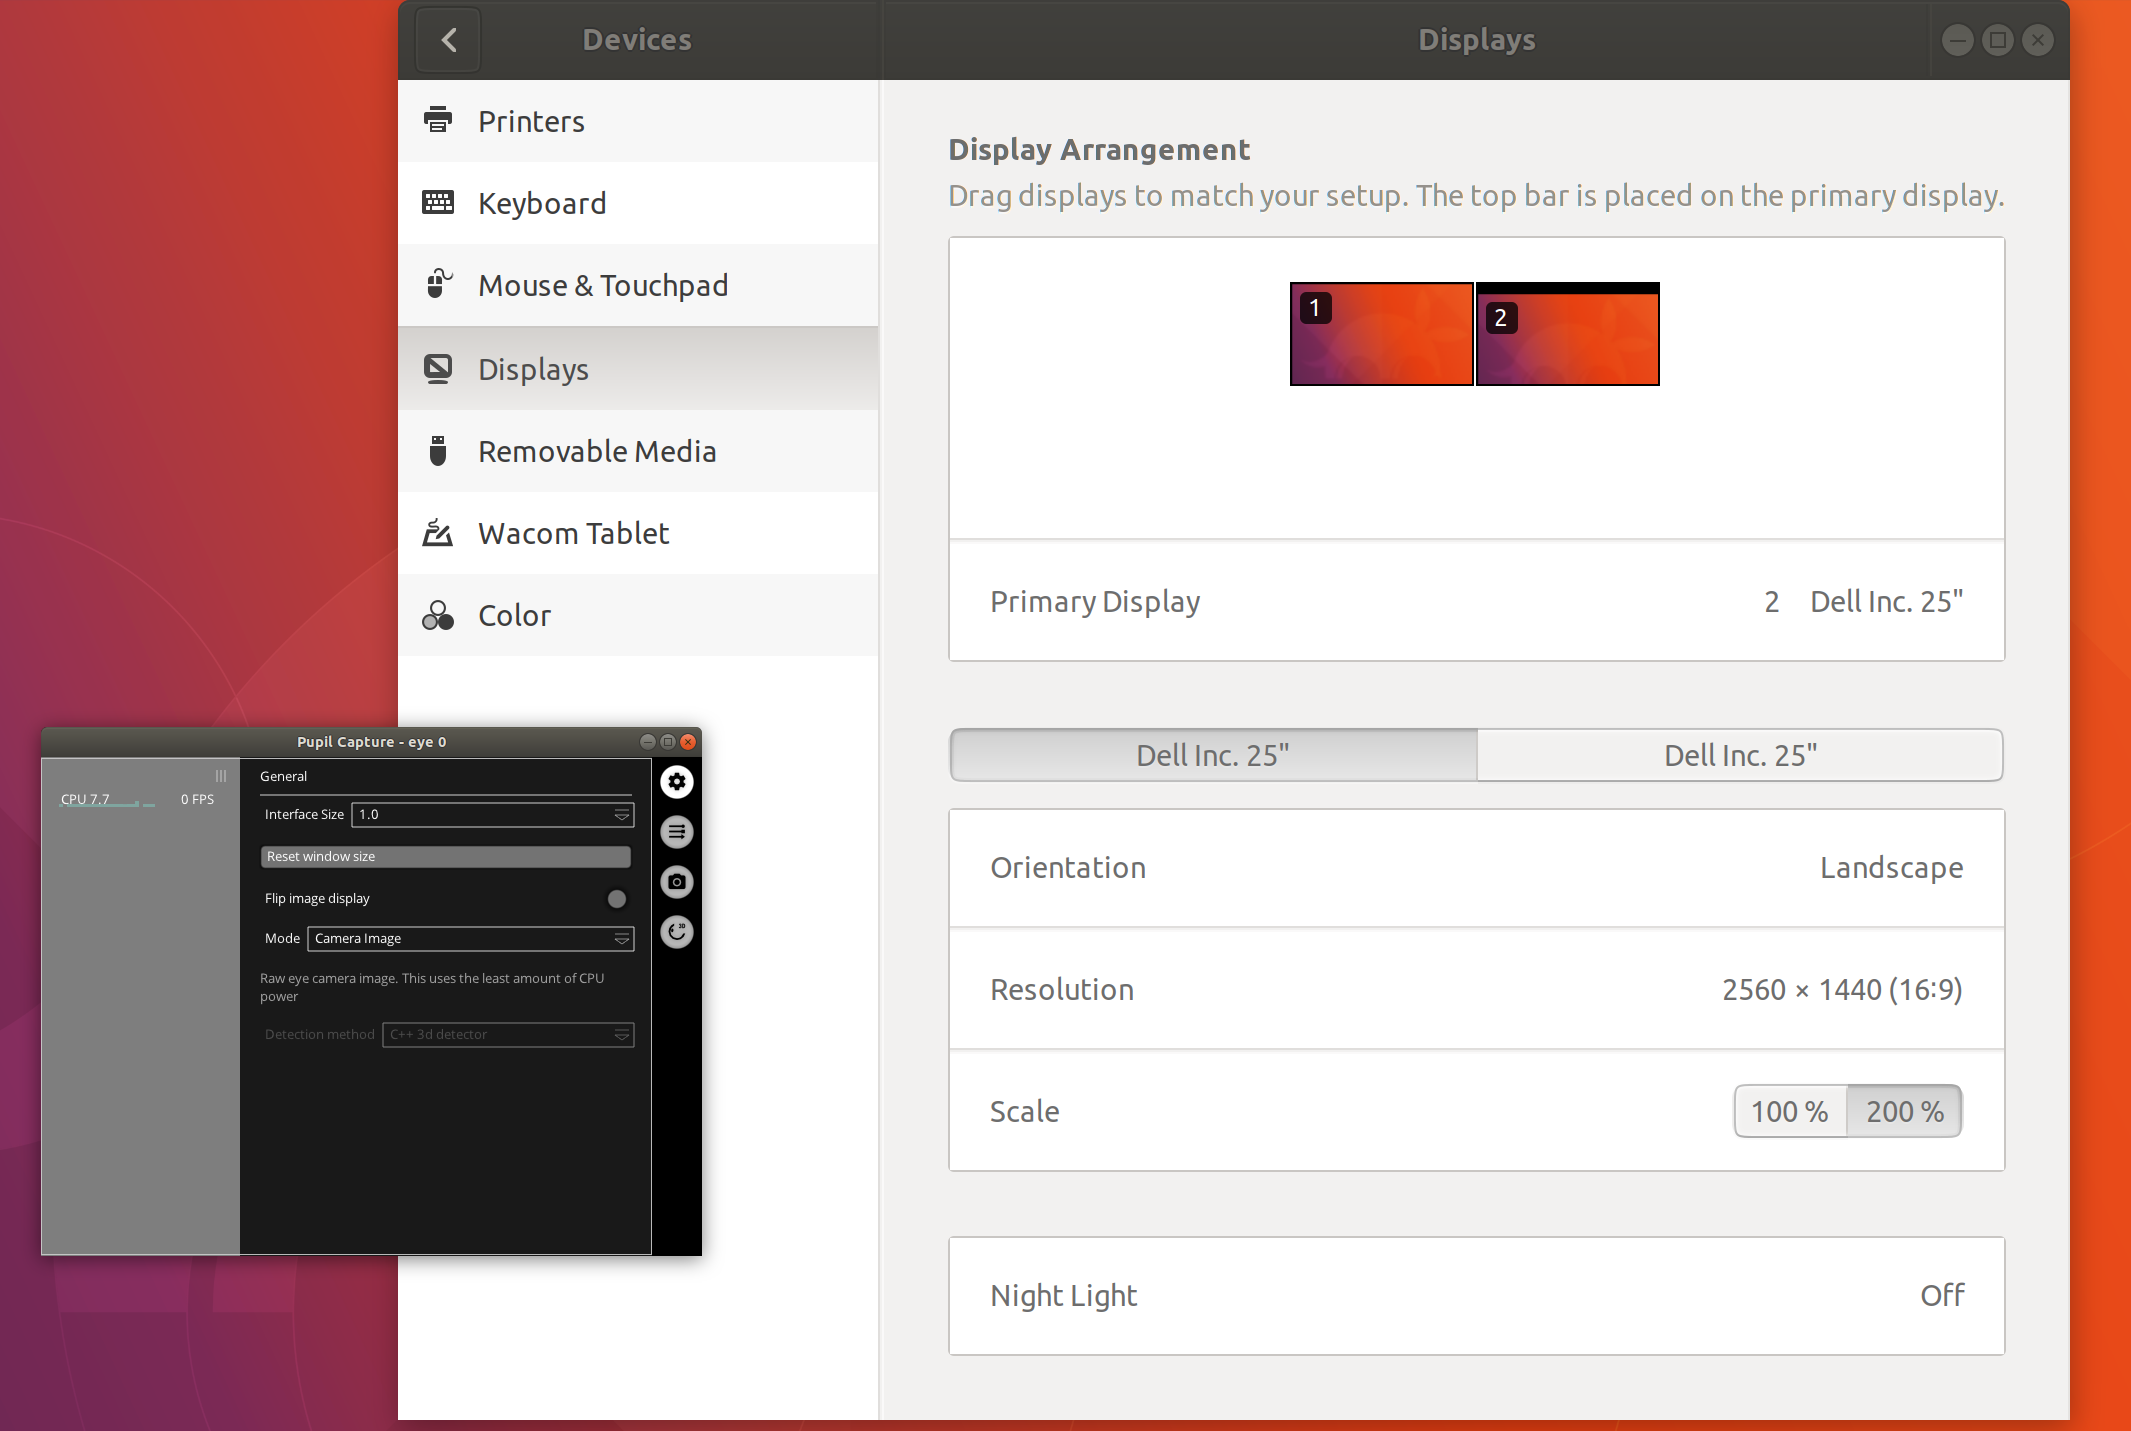The width and height of the screenshot is (2131, 1431).
Task: Click Reset window size button
Action: tap(446, 857)
